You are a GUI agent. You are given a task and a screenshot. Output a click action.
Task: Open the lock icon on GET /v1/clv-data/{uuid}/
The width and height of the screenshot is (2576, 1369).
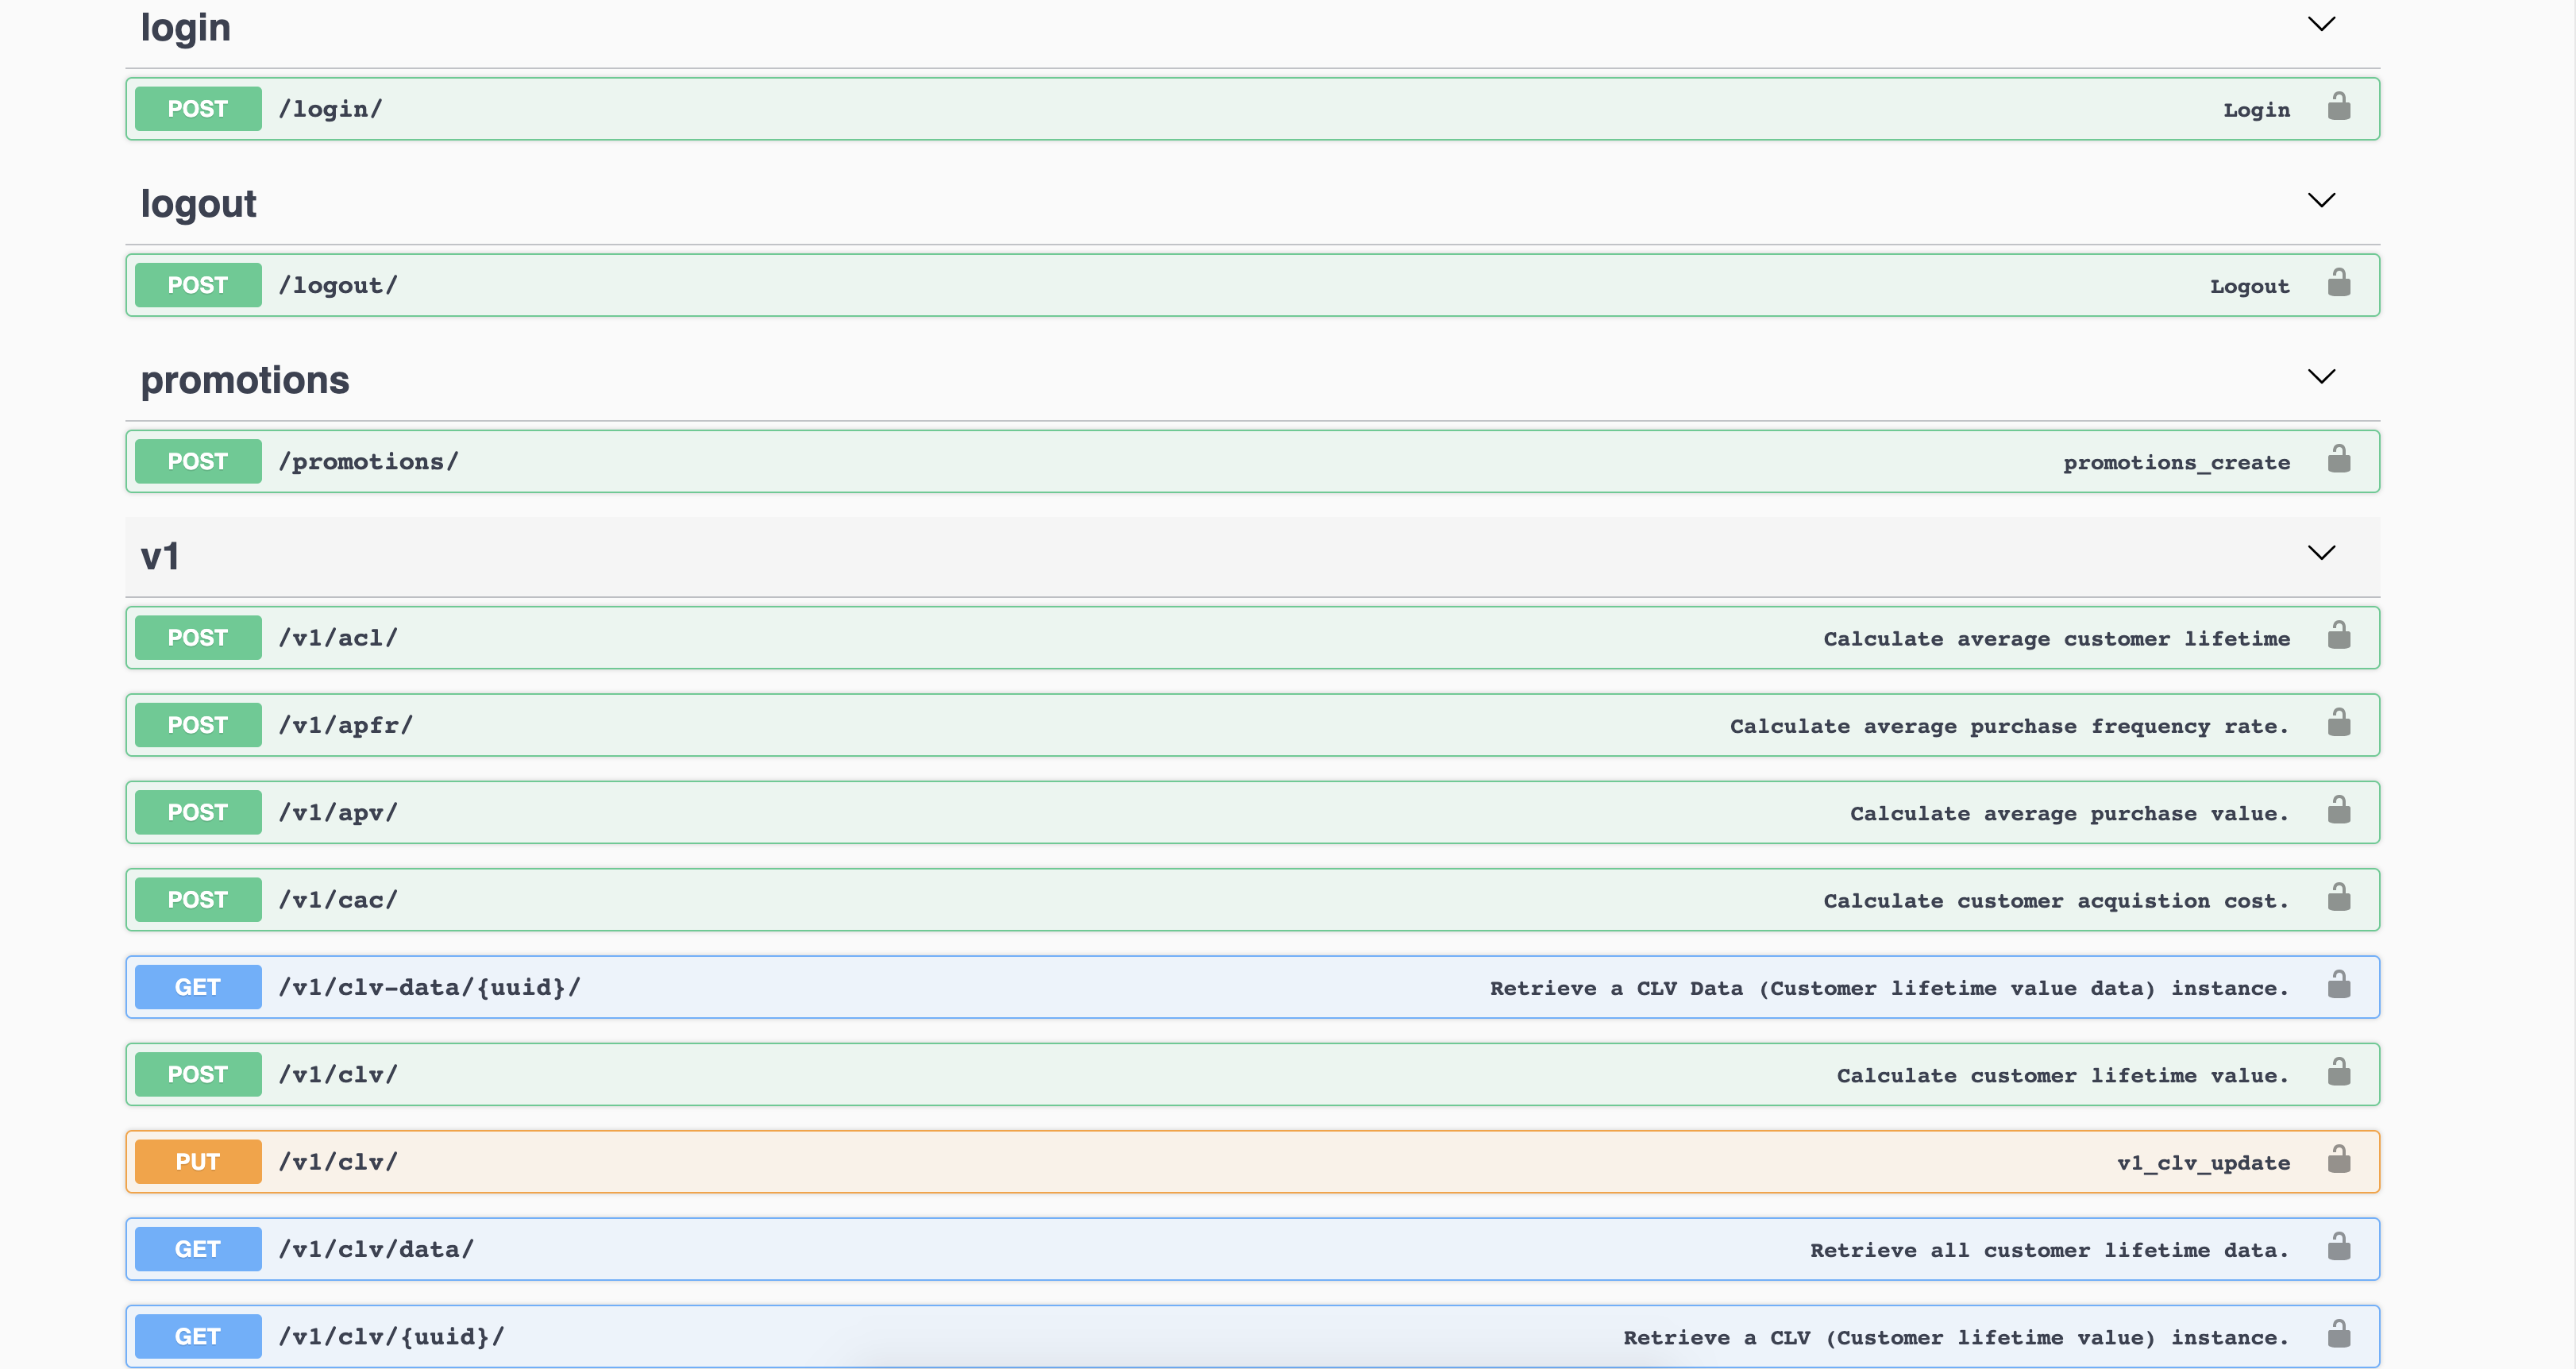coord(2340,986)
